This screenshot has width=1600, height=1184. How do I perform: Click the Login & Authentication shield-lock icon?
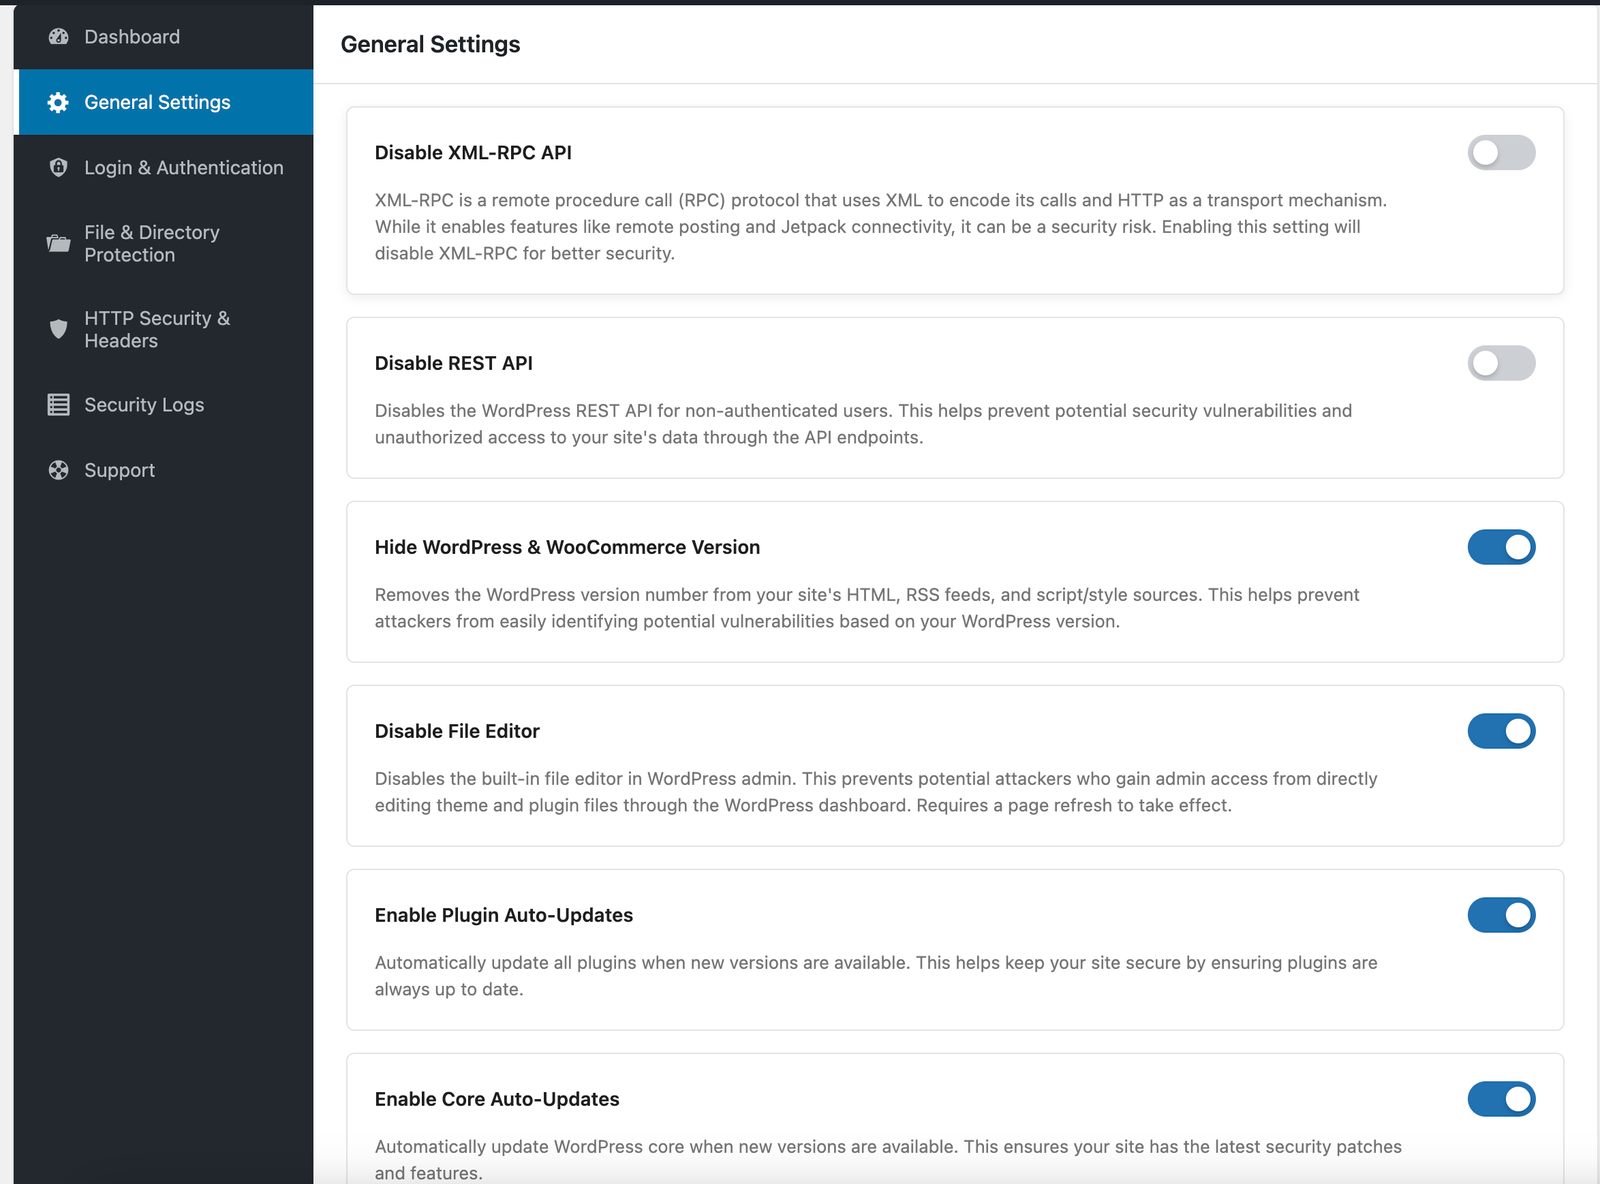pyautogui.click(x=58, y=167)
